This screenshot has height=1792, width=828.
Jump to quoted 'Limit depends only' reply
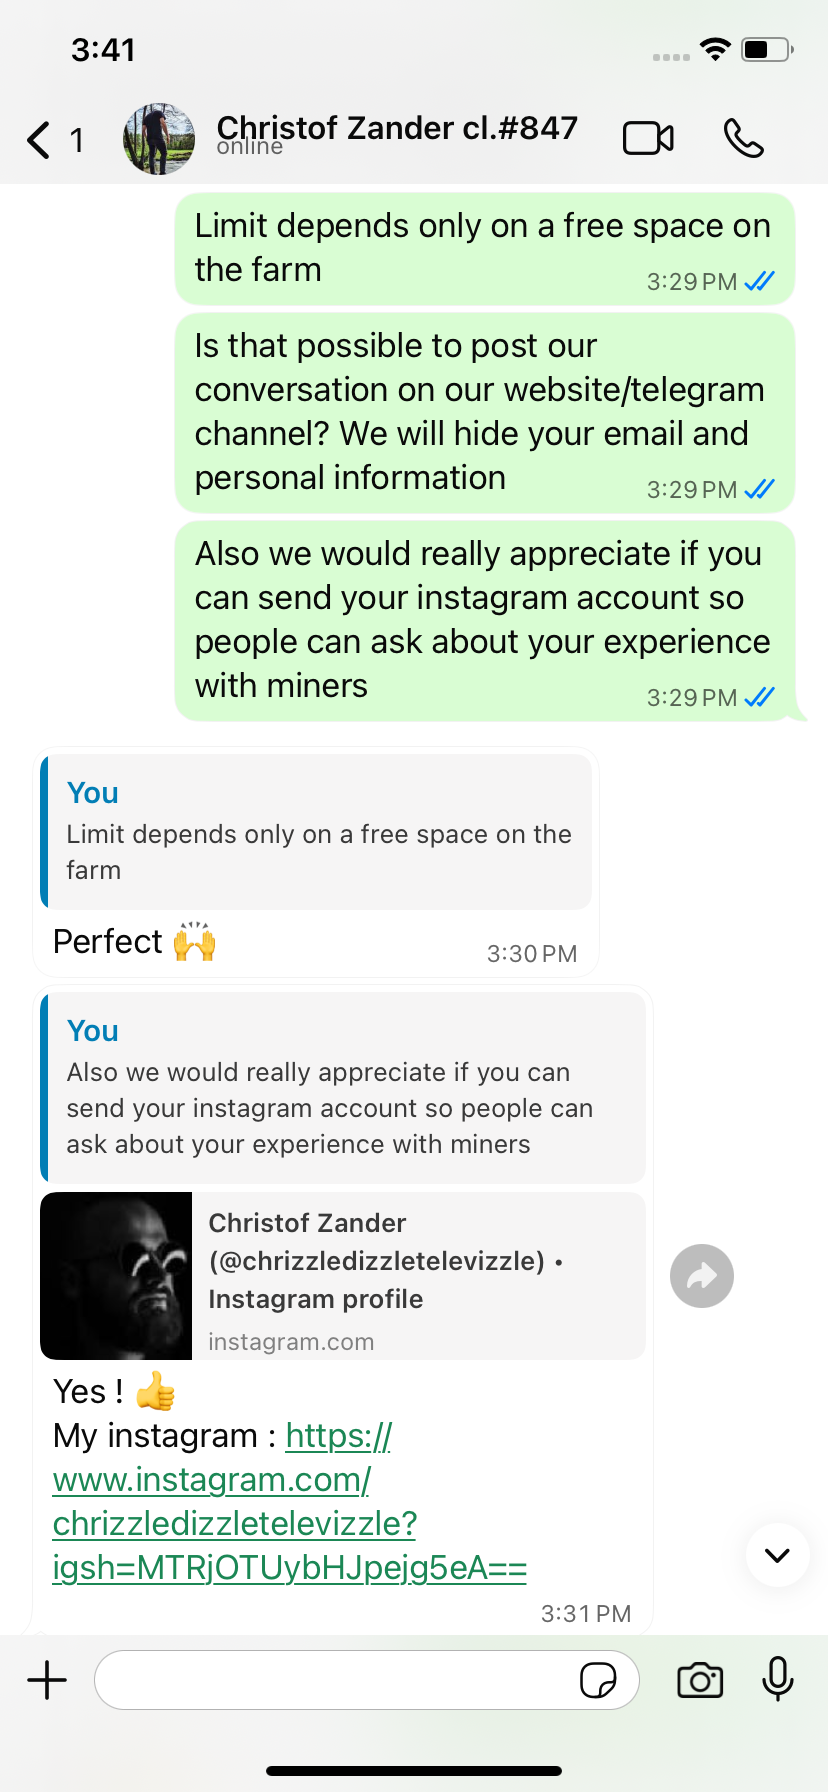(316, 832)
